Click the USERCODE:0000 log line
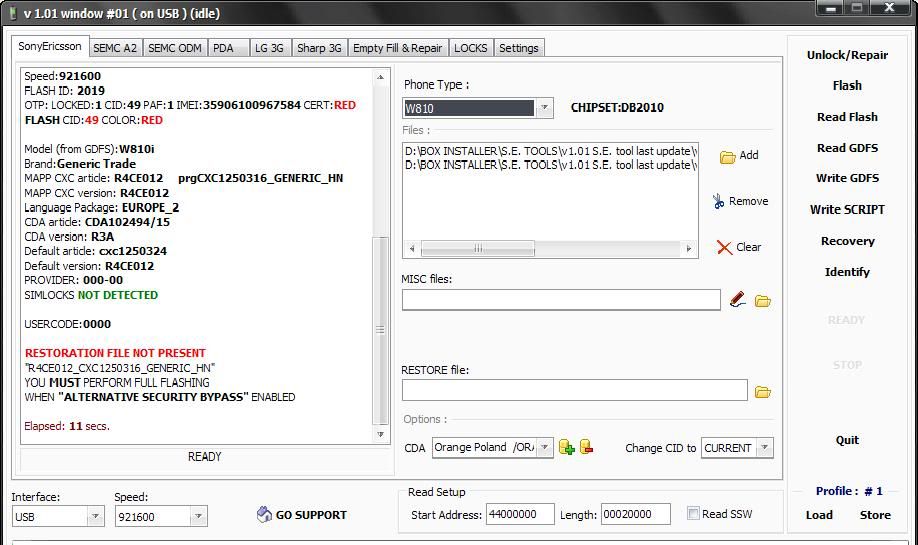Screen dimensions: 918x545 click(x=67, y=324)
